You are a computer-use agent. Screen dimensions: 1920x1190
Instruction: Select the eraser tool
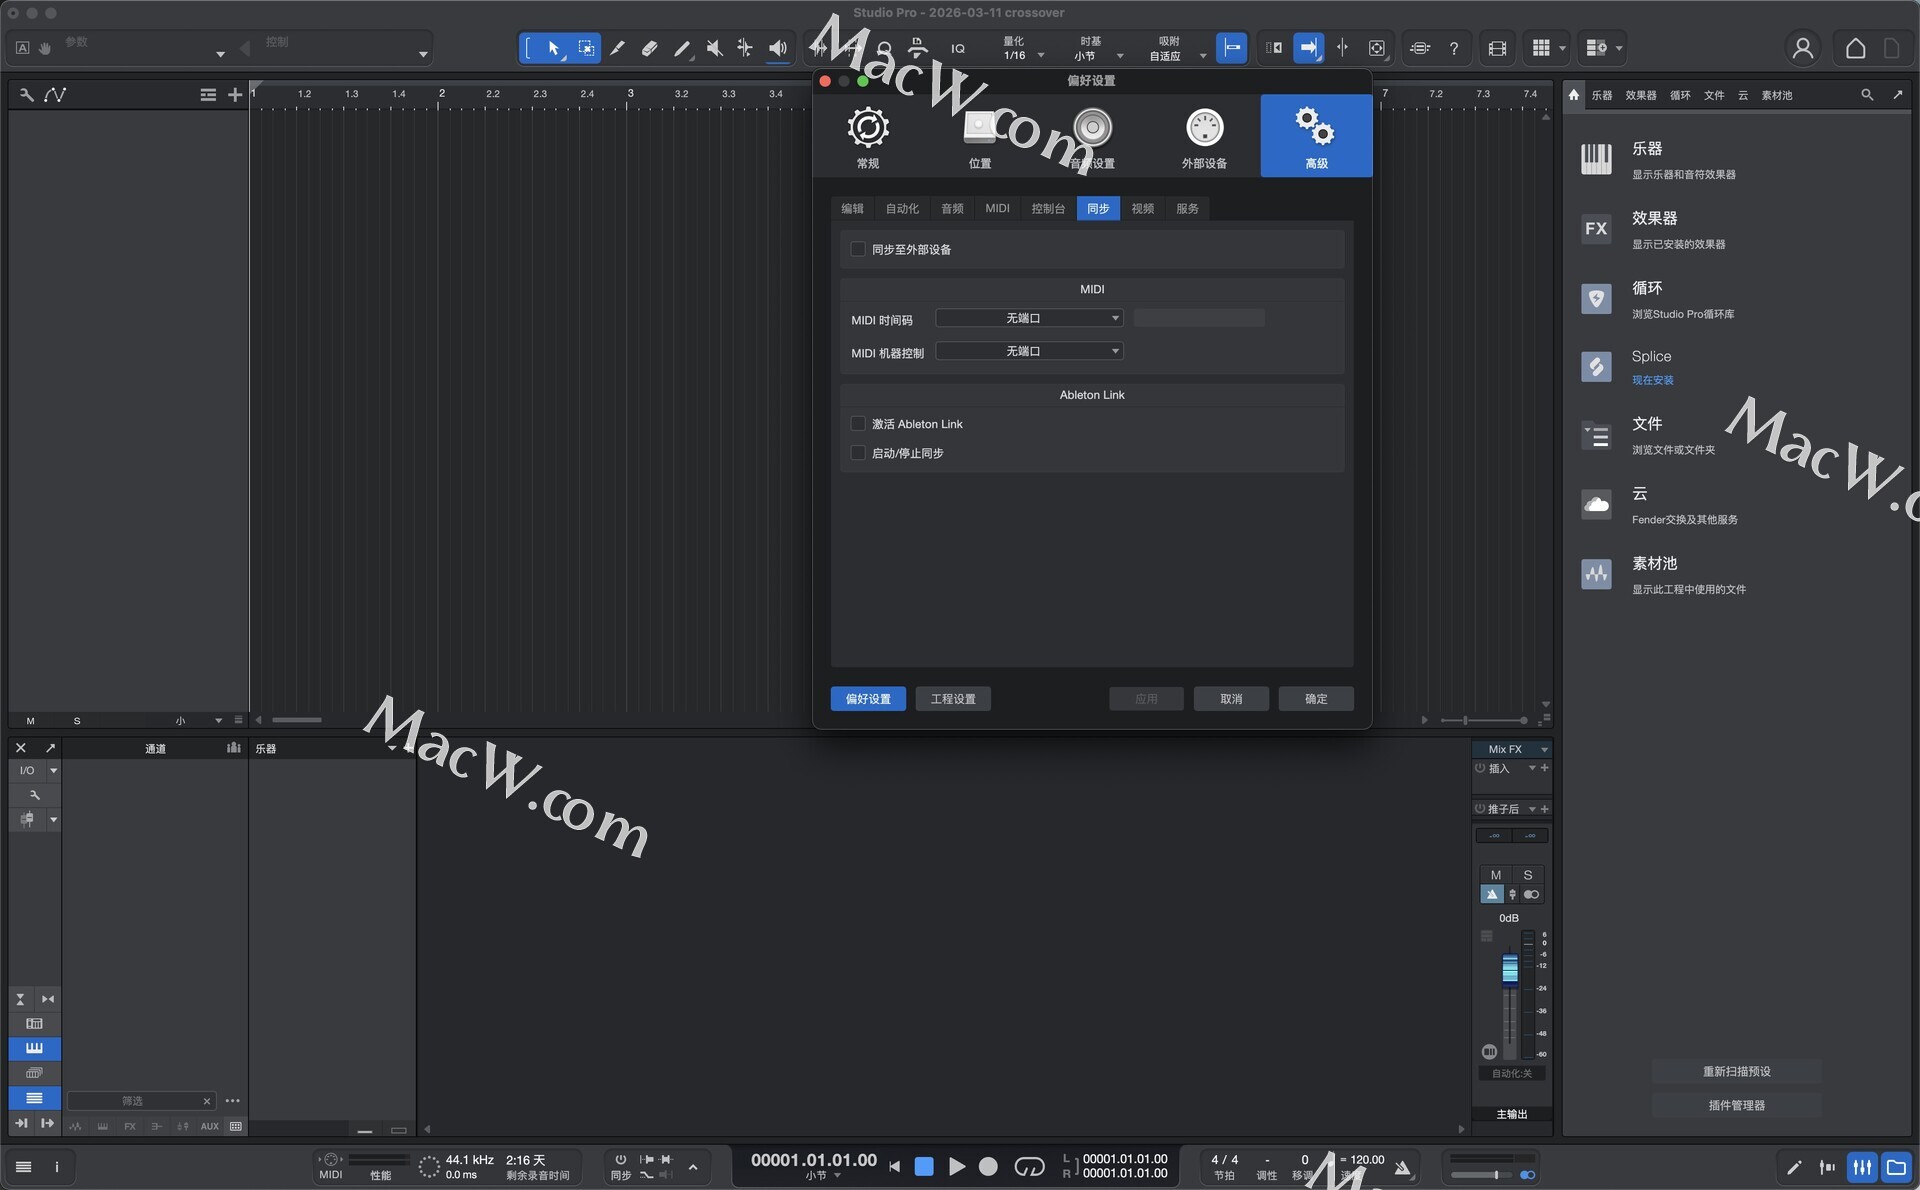pyautogui.click(x=649, y=48)
